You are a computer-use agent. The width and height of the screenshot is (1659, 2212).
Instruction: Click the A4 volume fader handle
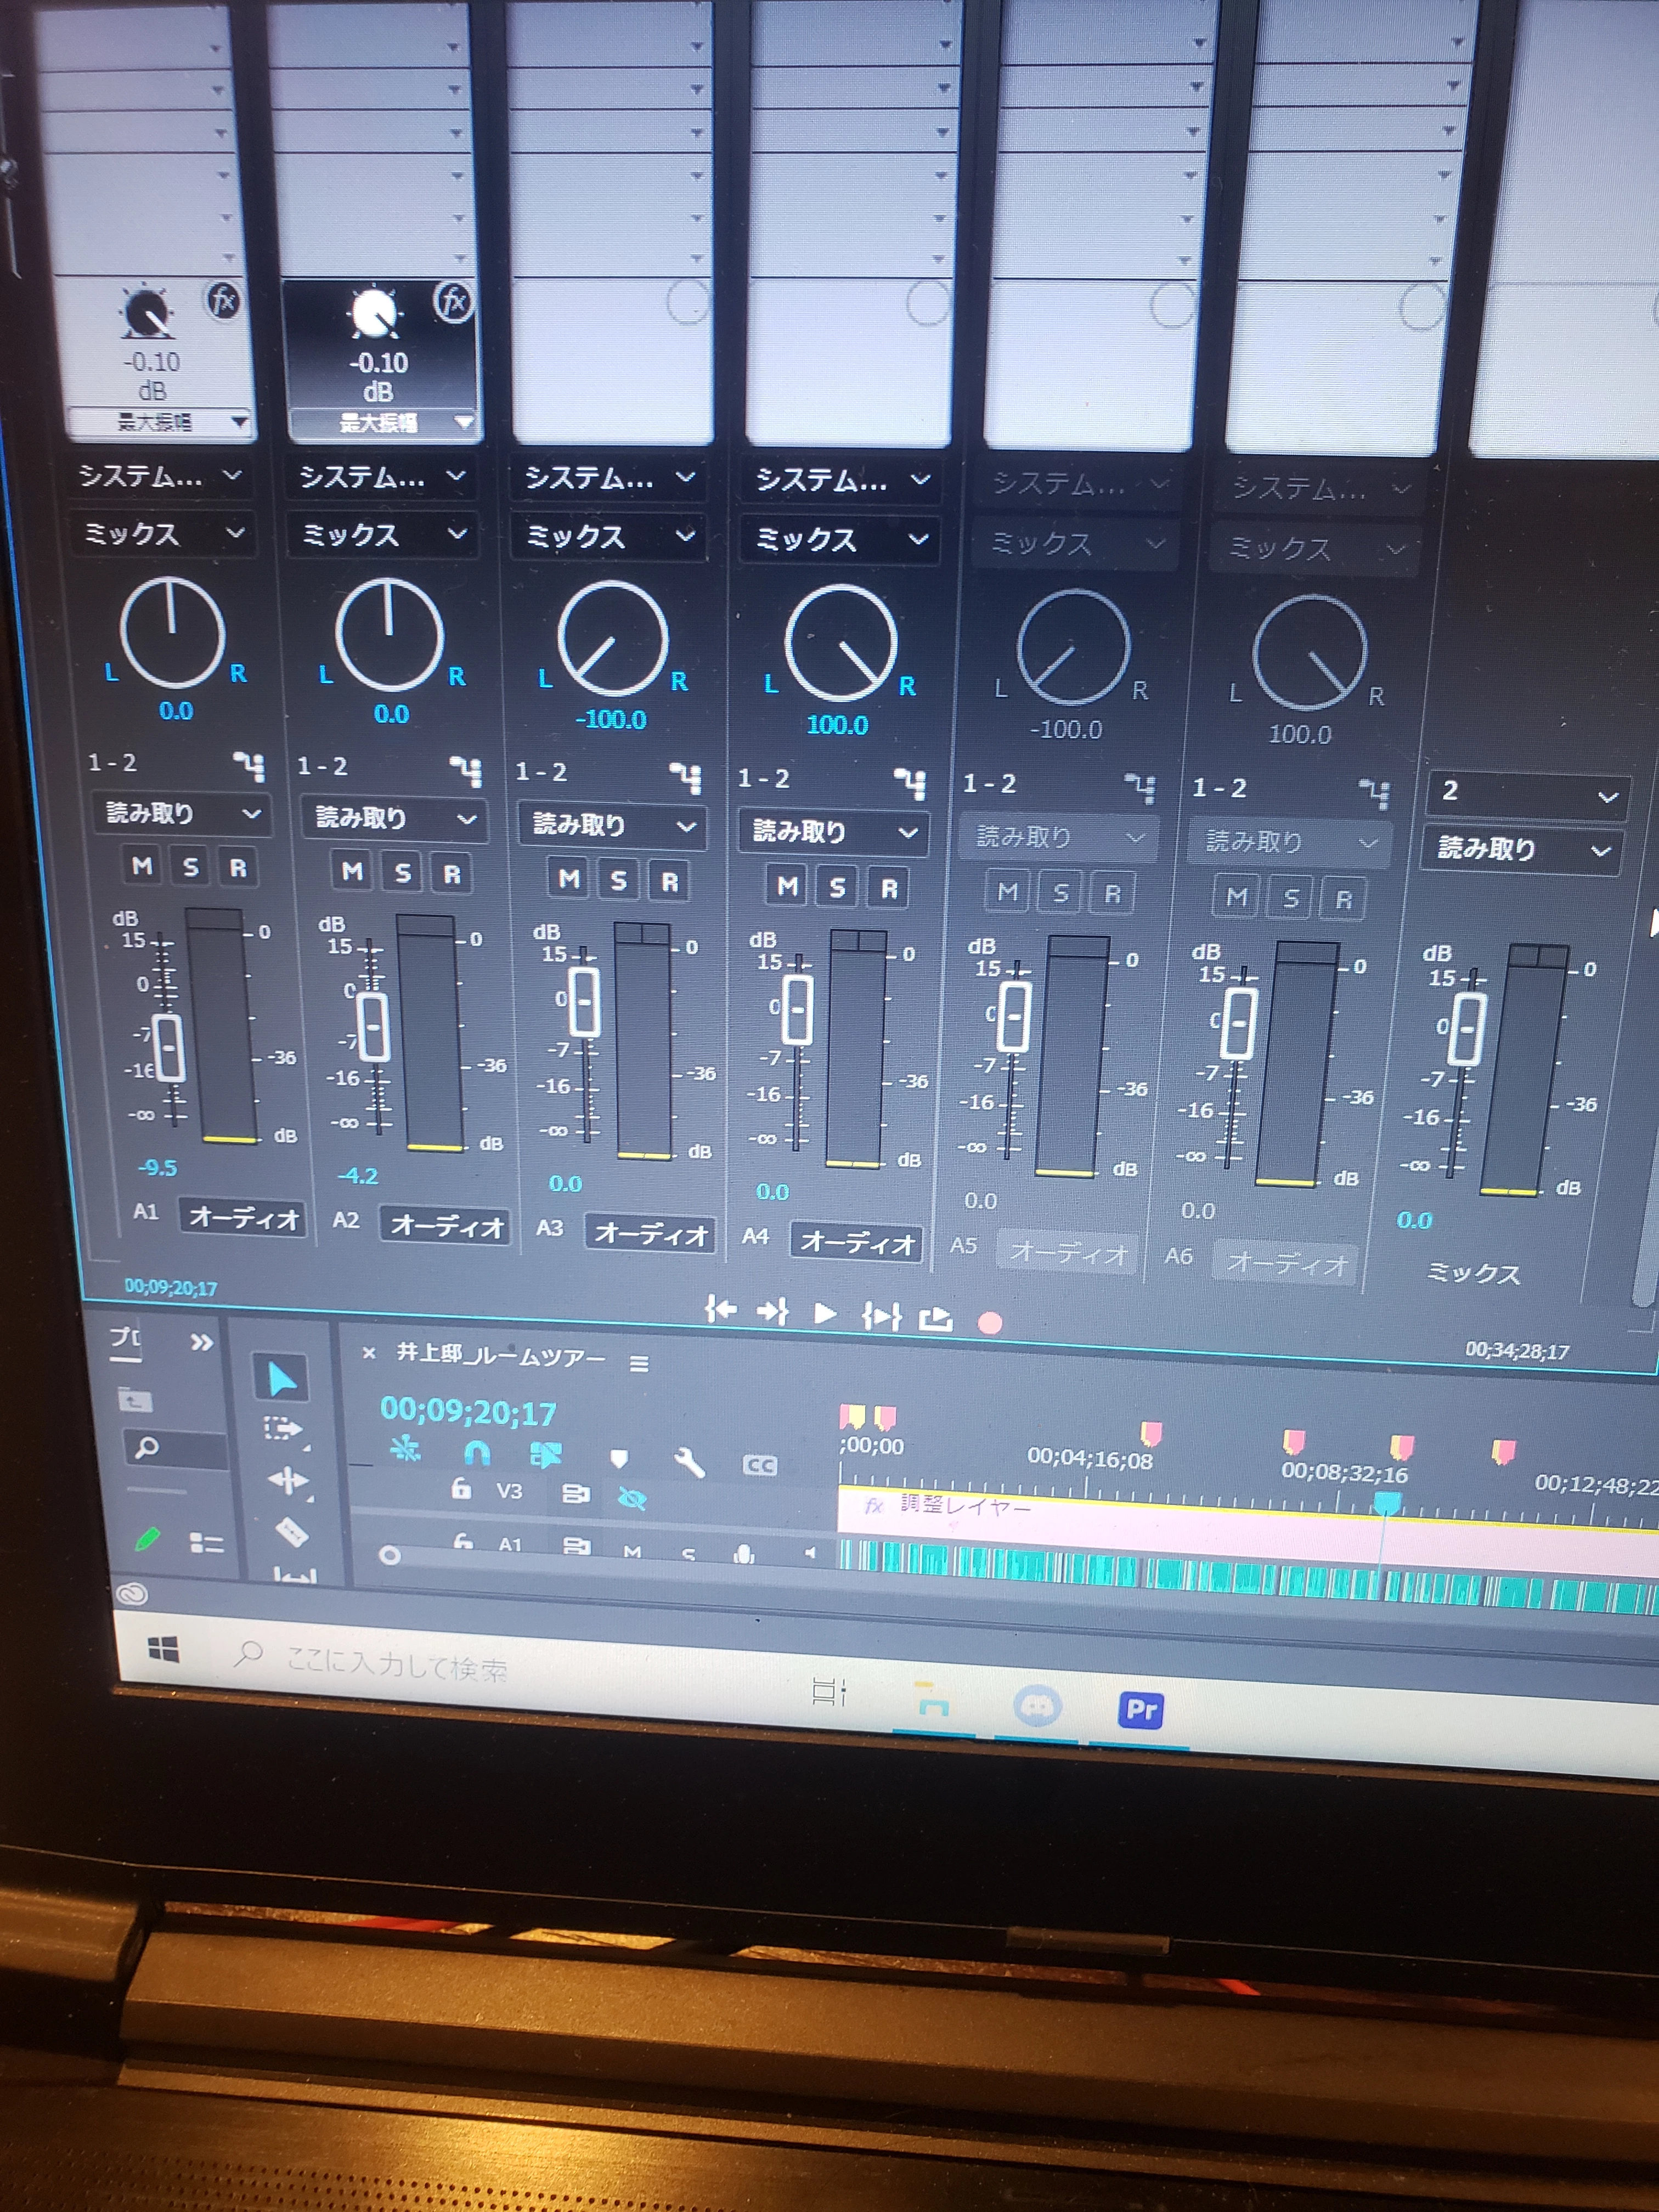(797, 1009)
